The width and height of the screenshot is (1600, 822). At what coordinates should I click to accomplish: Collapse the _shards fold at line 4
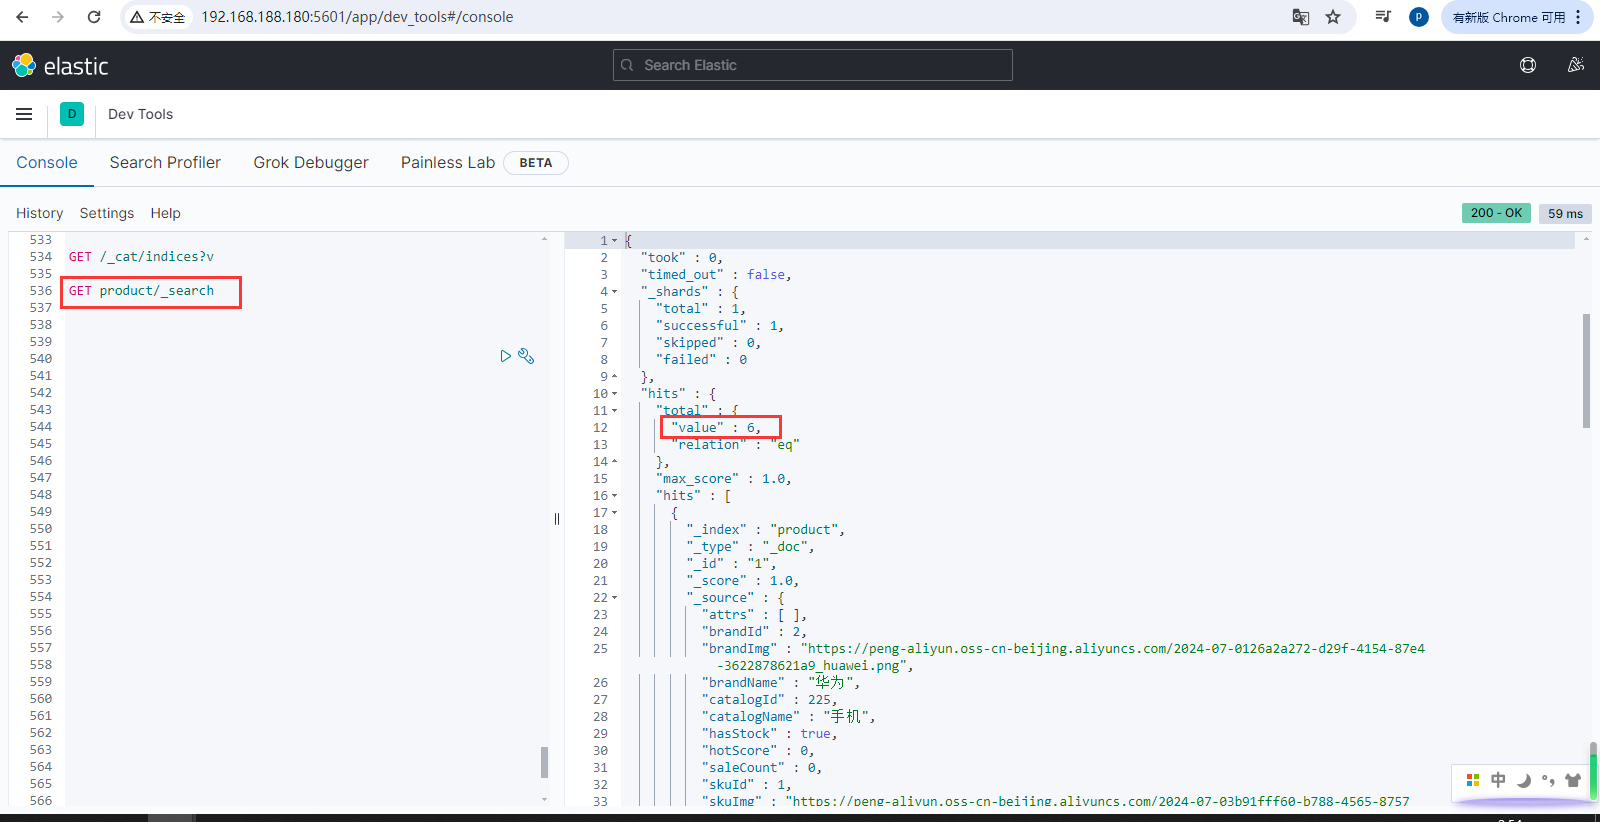[x=615, y=292]
